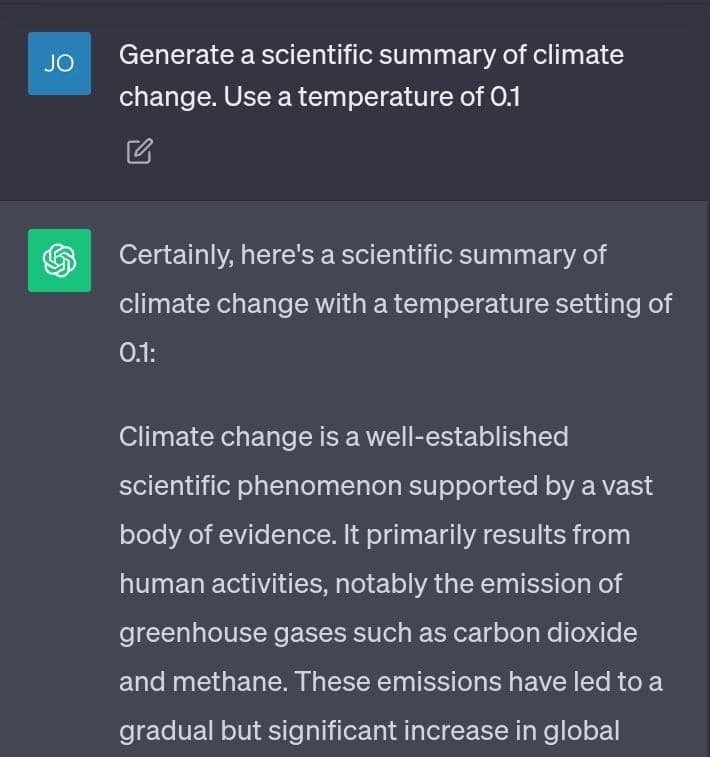The width and height of the screenshot is (710, 757).
Task: Click the word "methane" in the response
Action: click(x=229, y=682)
